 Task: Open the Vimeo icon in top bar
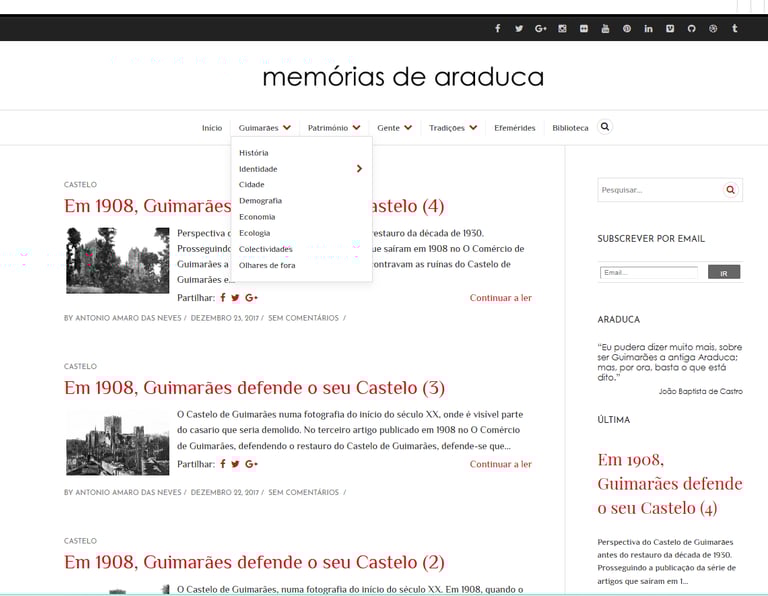[670, 28]
